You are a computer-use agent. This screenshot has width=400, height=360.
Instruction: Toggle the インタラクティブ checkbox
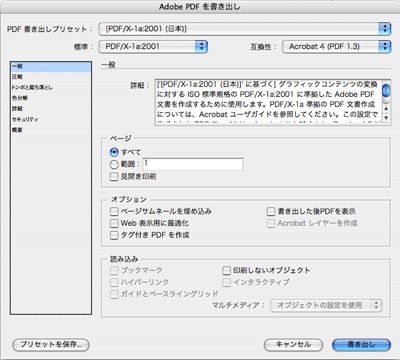tap(226, 282)
